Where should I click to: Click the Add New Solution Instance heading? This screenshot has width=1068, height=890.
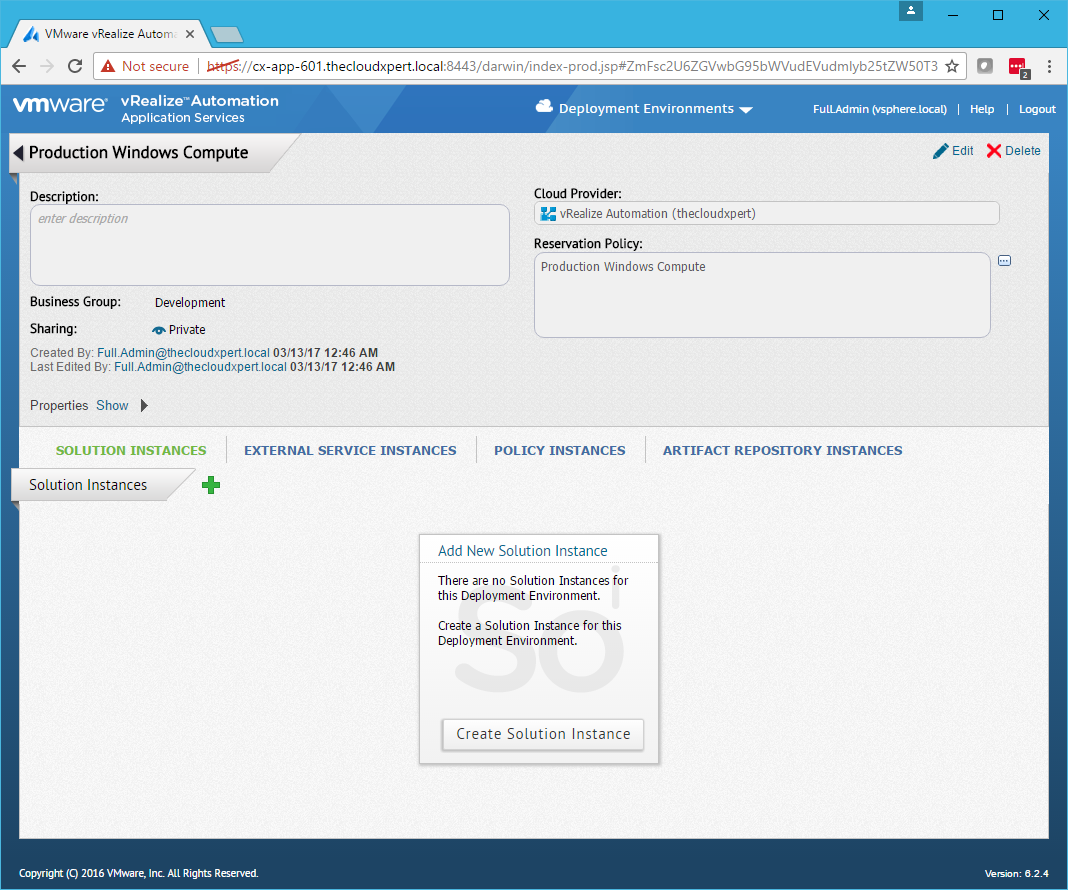point(522,551)
